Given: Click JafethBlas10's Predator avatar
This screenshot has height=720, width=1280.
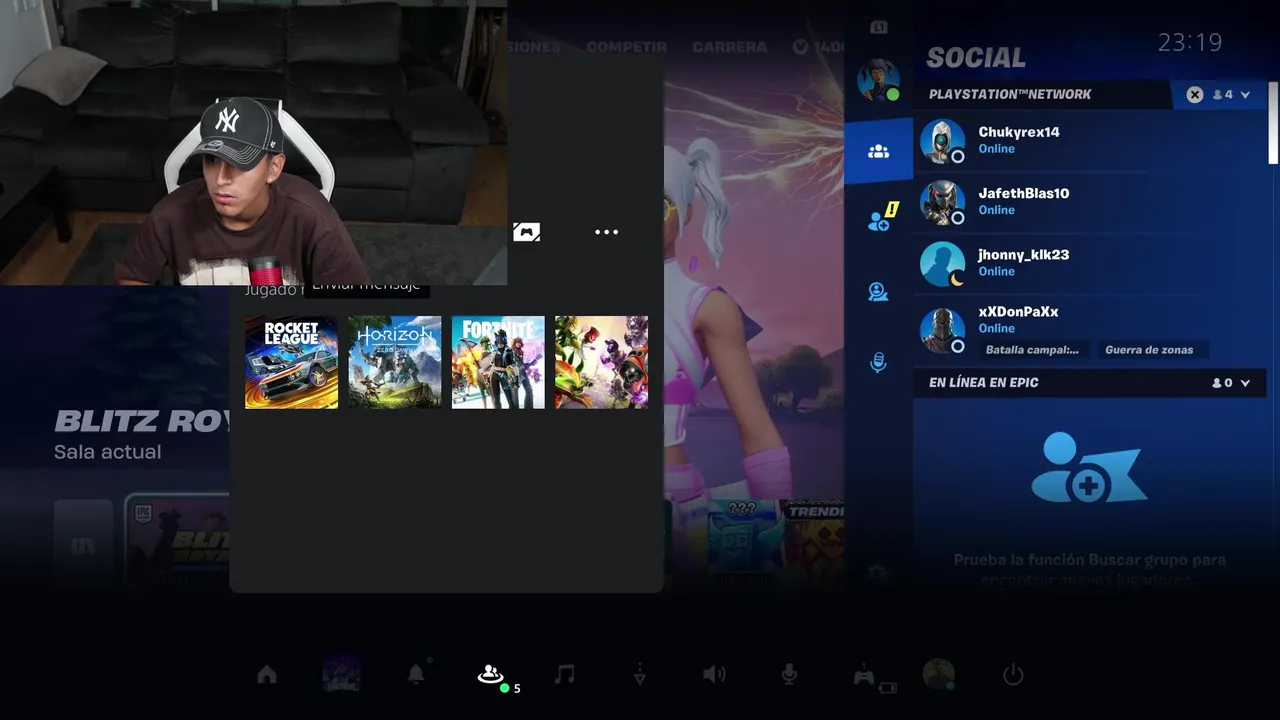Looking at the screenshot, I should click(942, 202).
